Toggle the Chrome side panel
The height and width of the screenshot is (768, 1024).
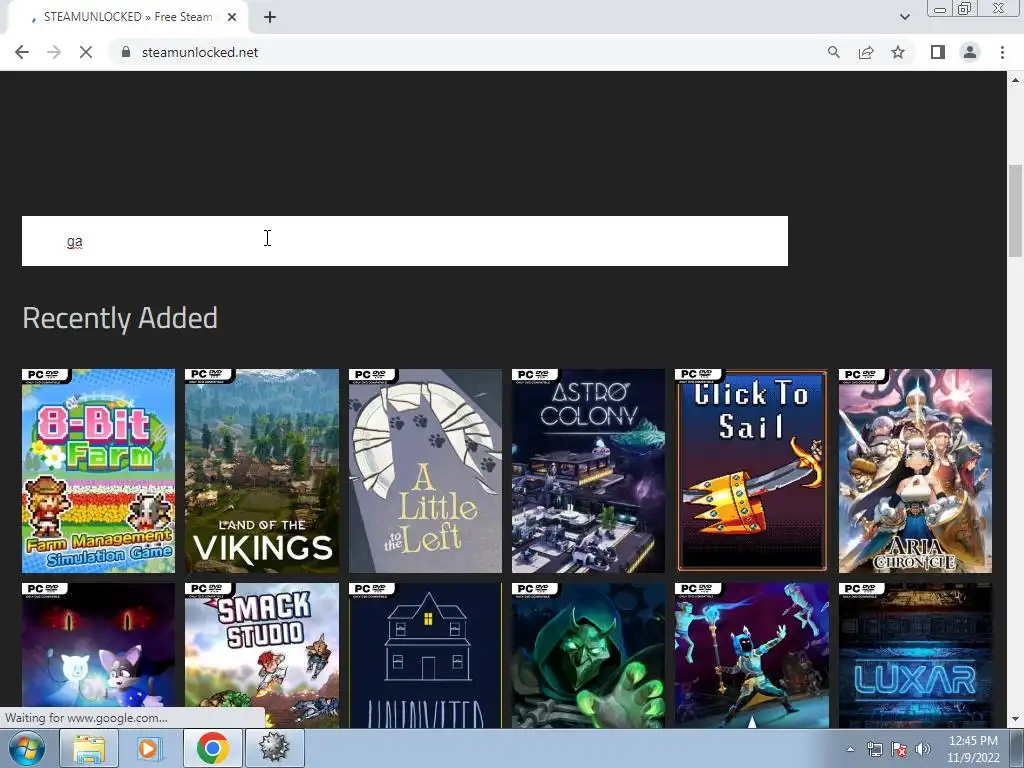938,52
